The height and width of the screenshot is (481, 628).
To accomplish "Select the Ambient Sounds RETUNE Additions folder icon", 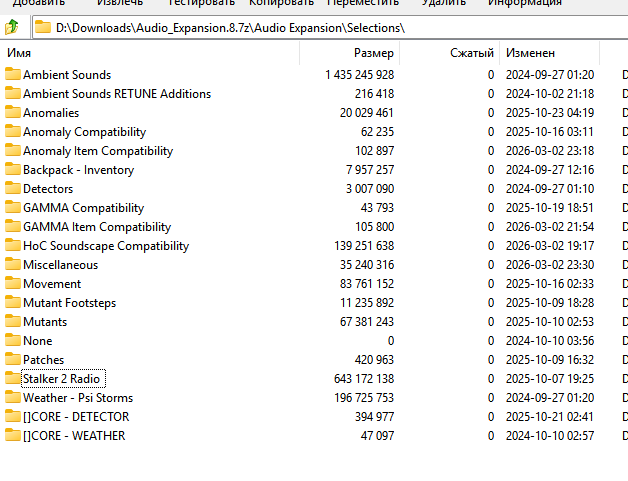I will click(13, 93).
